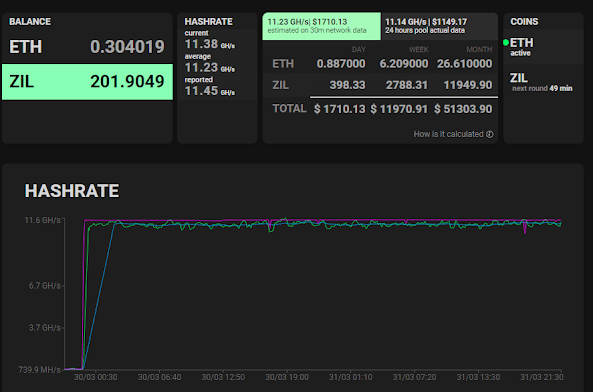Viewport: 593px width, 392px height.
Task: Click the next round 49 min text
Action: point(542,88)
